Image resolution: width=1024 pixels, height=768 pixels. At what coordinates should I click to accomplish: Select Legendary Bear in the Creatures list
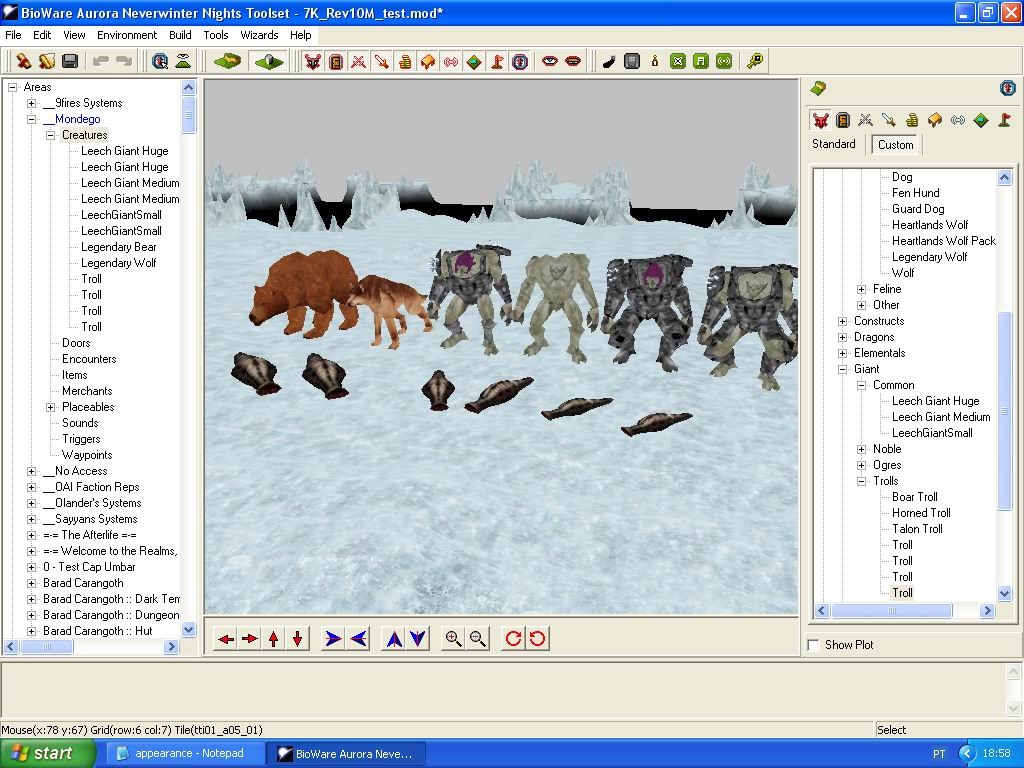pyautogui.click(x=119, y=247)
